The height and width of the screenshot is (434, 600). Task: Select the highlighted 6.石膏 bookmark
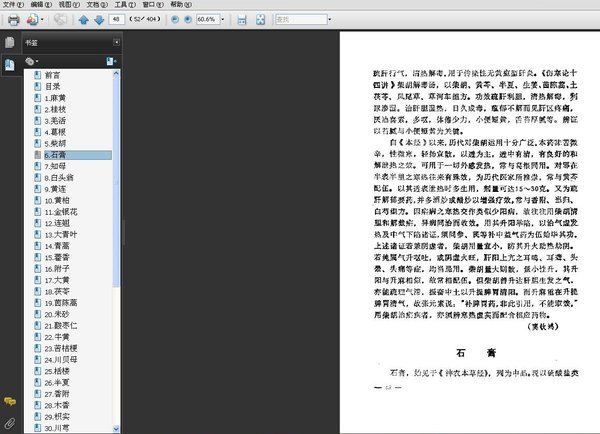tap(78, 155)
